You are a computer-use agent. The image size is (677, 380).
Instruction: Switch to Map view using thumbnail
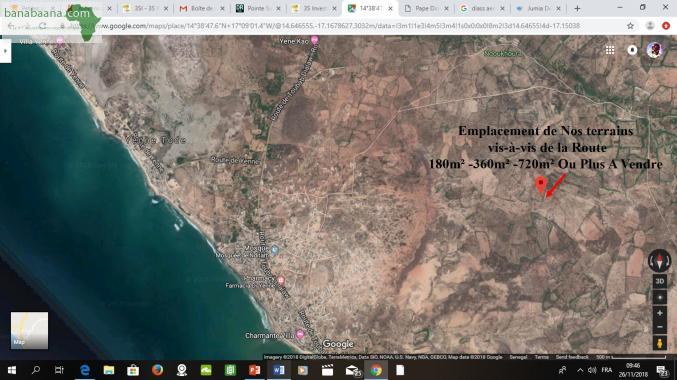click(x=29, y=330)
